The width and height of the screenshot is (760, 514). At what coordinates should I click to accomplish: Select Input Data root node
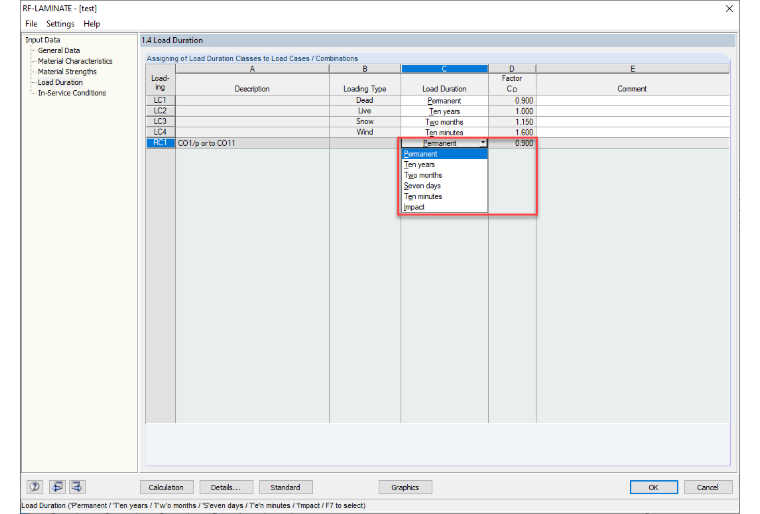(43, 40)
